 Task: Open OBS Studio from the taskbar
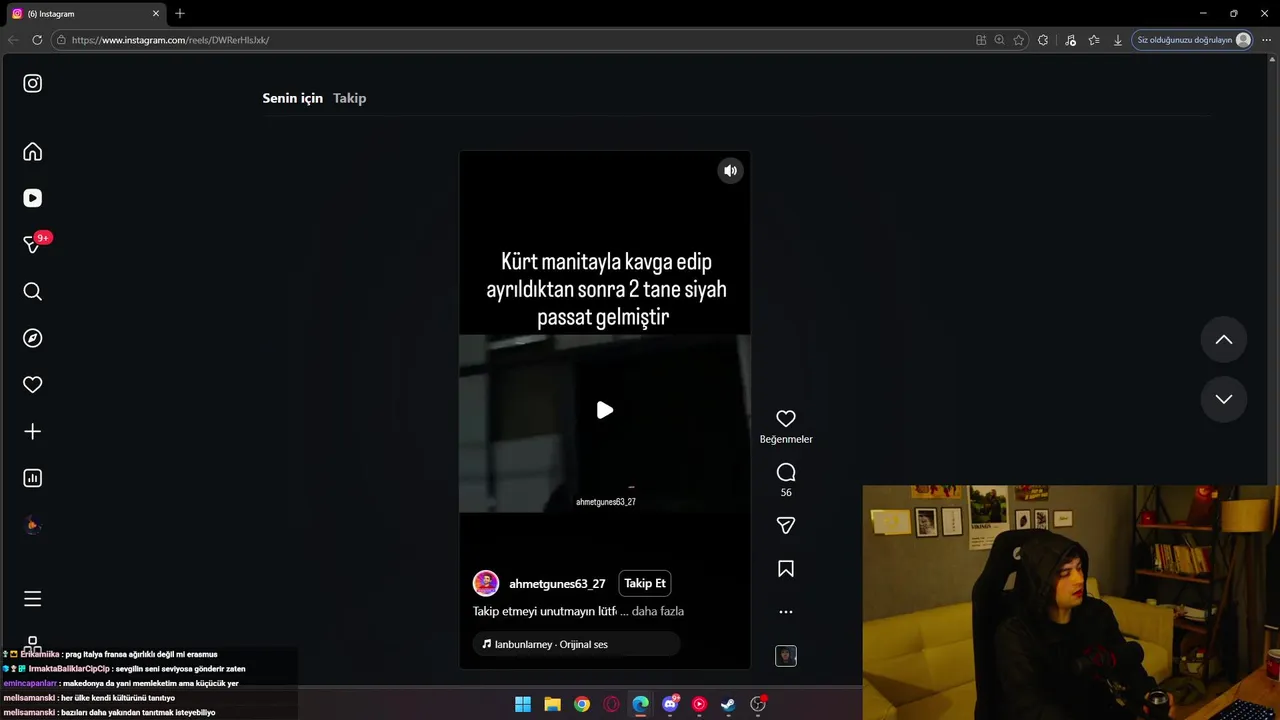coord(758,704)
